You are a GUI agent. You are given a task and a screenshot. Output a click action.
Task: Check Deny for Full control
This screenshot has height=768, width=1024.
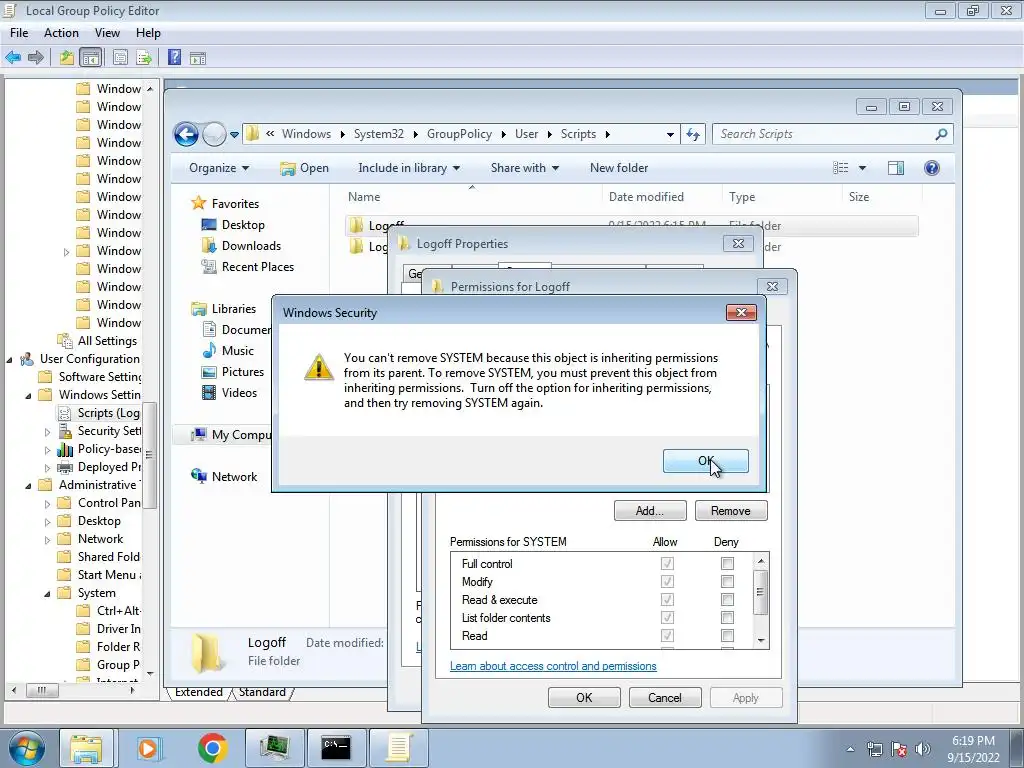coord(727,563)
